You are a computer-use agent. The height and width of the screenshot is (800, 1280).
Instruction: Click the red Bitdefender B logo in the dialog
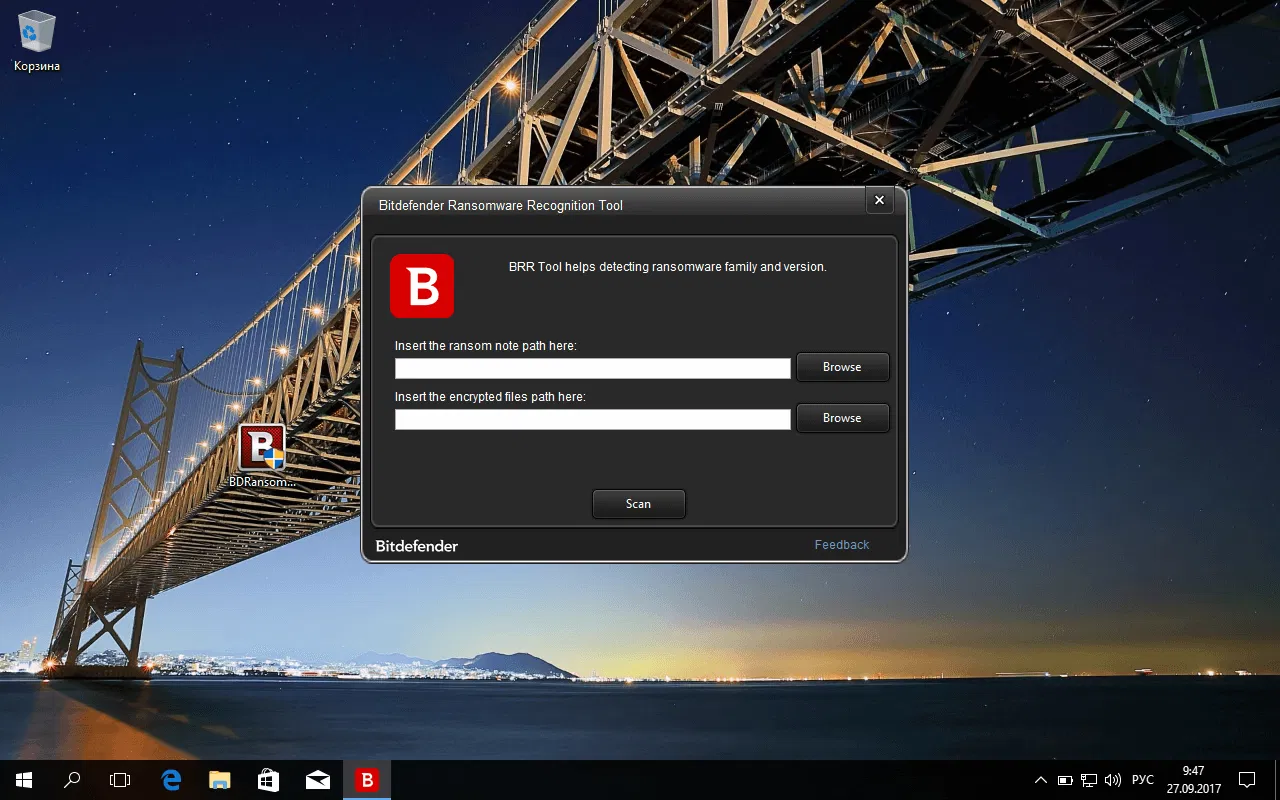(x=422, y=286)
